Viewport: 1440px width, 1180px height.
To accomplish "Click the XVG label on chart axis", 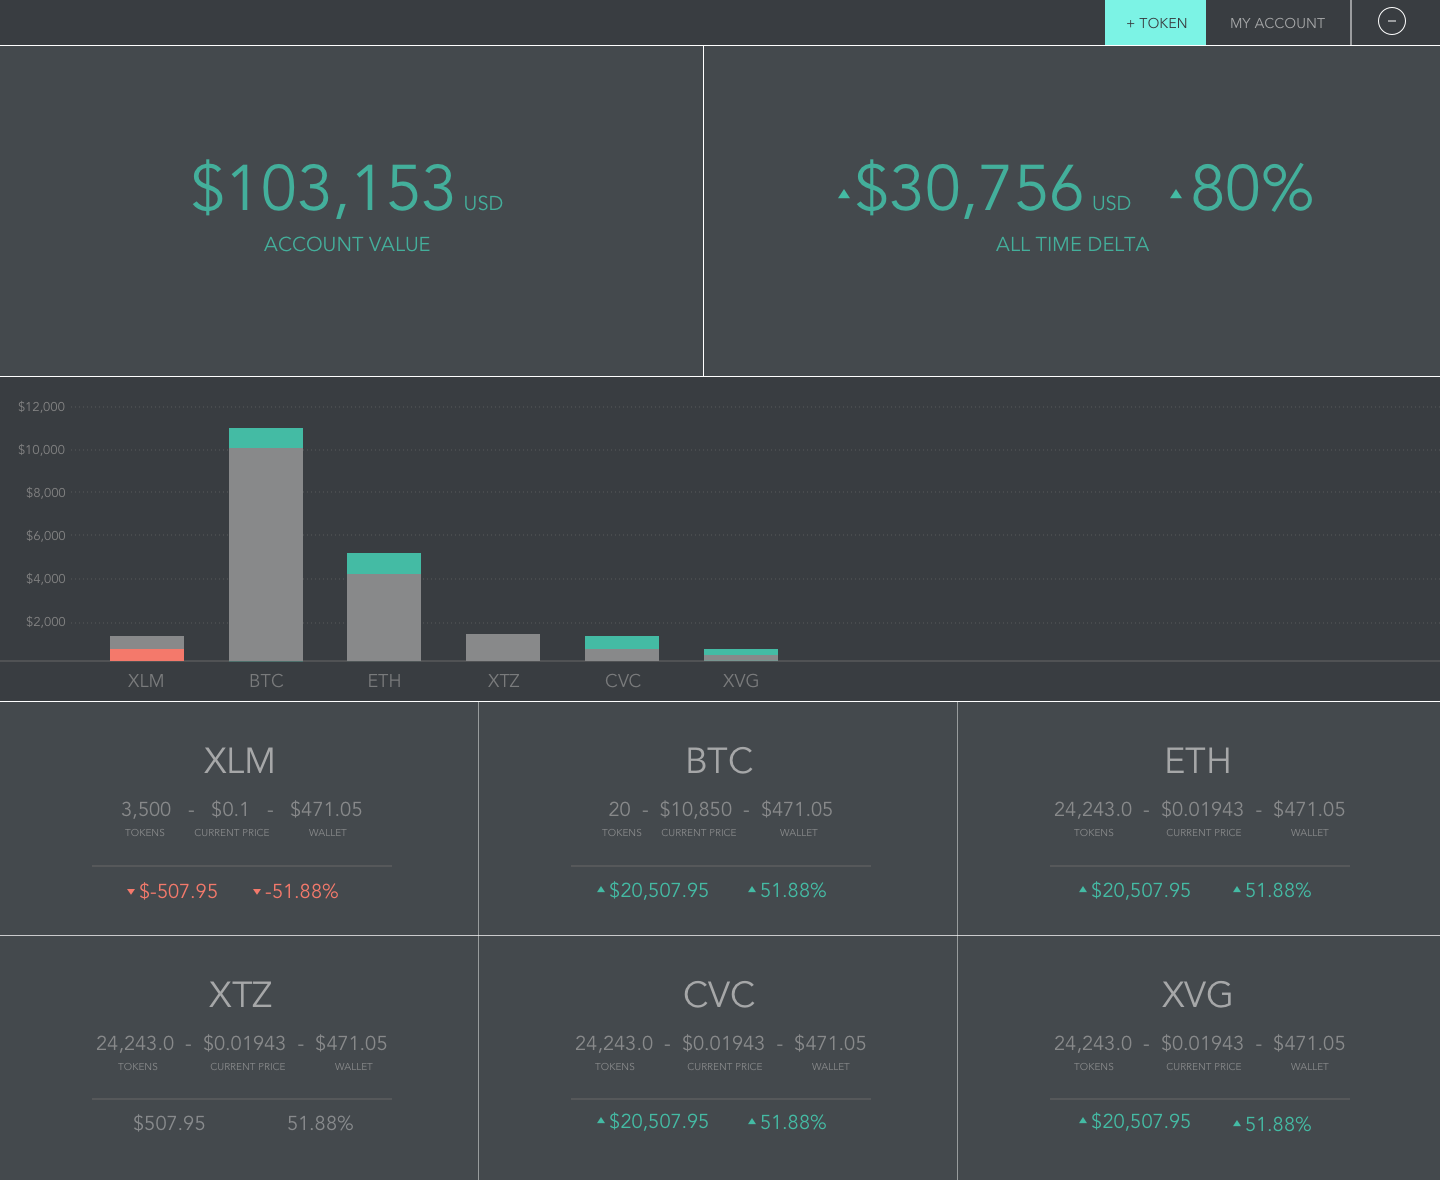I will (741, 681).
